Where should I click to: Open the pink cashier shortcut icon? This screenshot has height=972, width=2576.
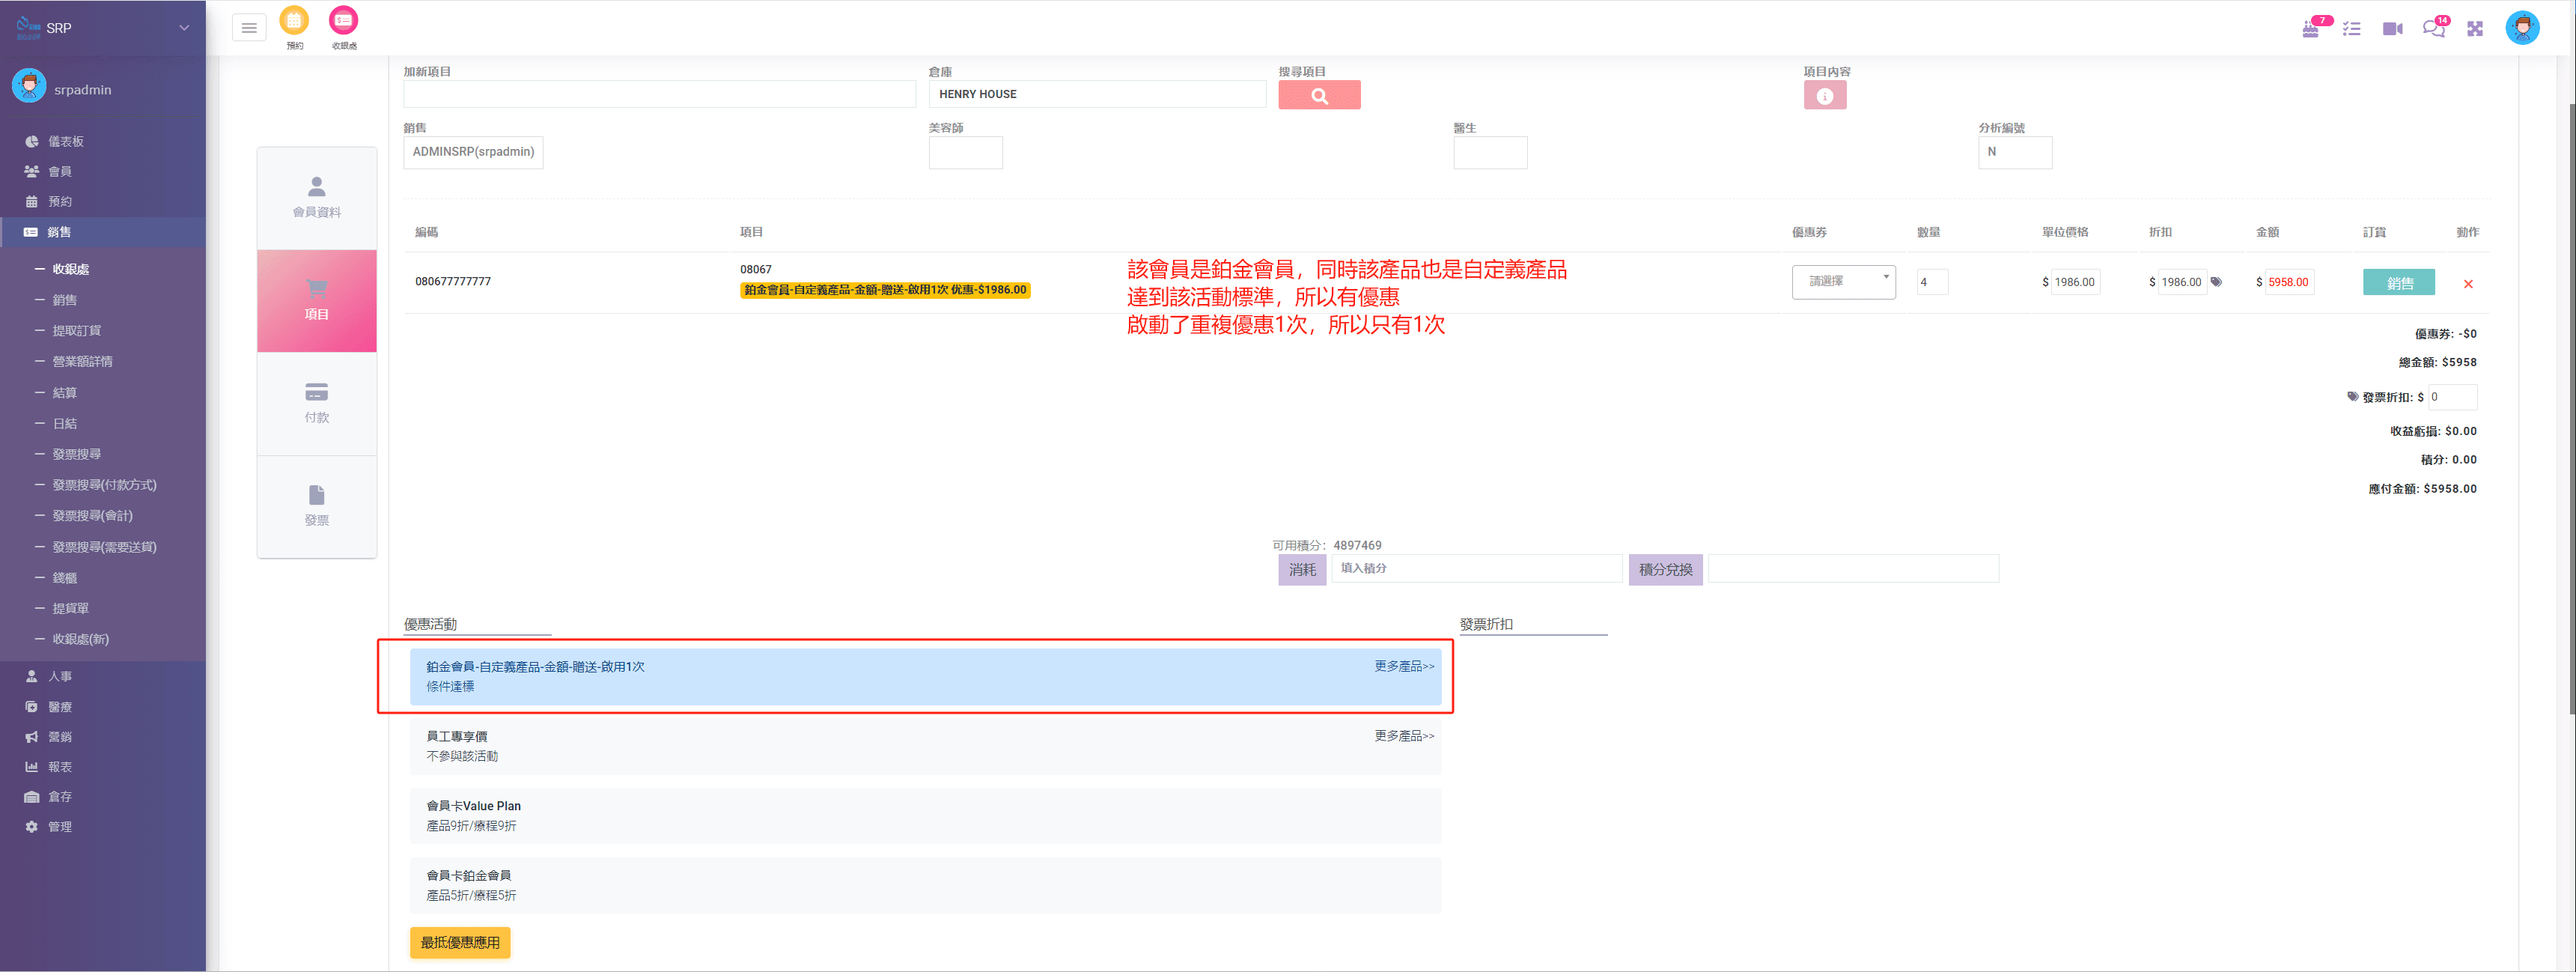pyautogui.click(x=343, y=20)
